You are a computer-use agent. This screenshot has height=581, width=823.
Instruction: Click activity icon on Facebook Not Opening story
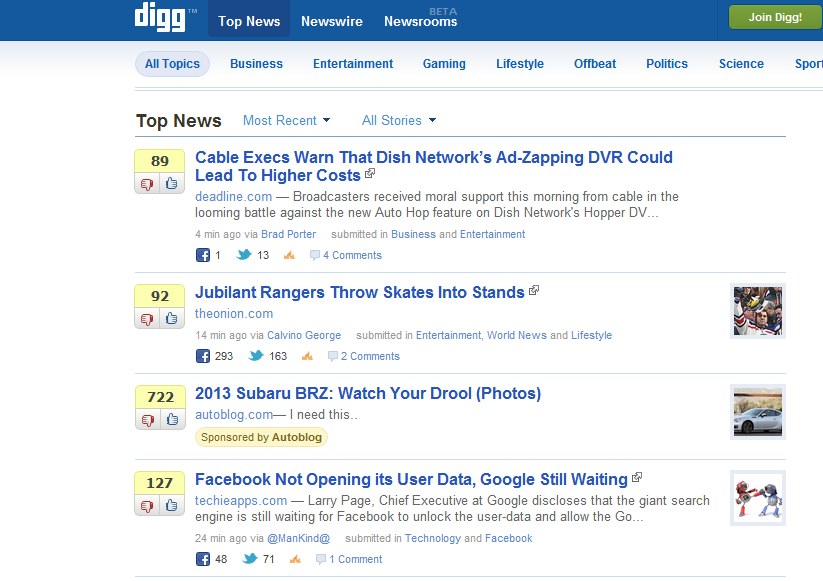296,559
